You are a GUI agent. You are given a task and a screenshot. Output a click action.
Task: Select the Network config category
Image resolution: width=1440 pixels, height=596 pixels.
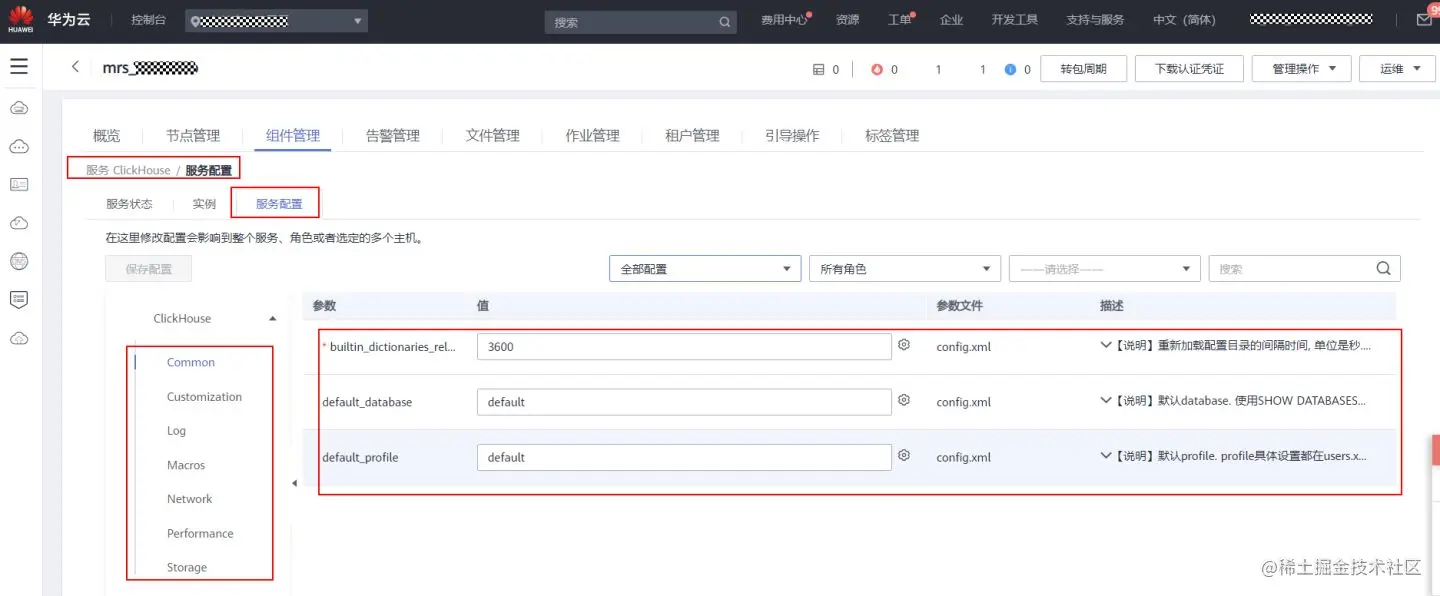pyautogui.click(x=189, y=498)
